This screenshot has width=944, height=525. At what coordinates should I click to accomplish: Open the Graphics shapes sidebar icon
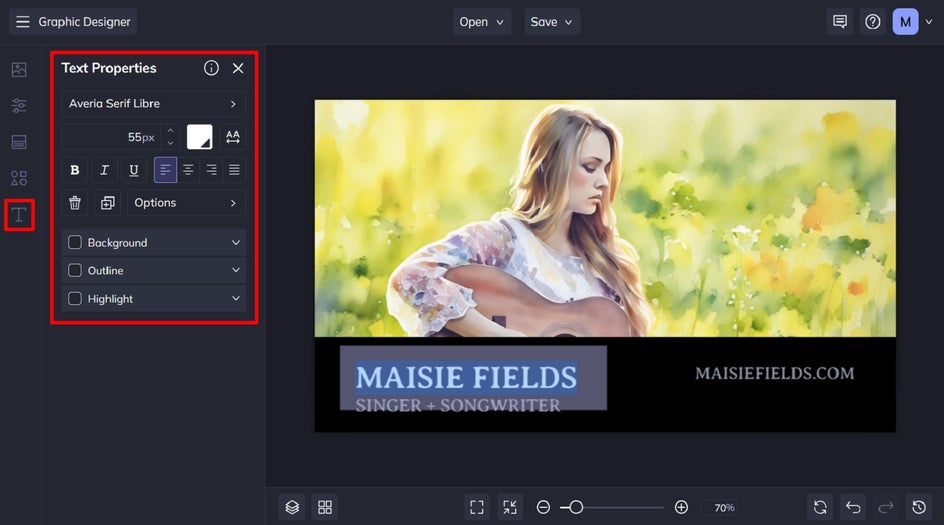19,178
